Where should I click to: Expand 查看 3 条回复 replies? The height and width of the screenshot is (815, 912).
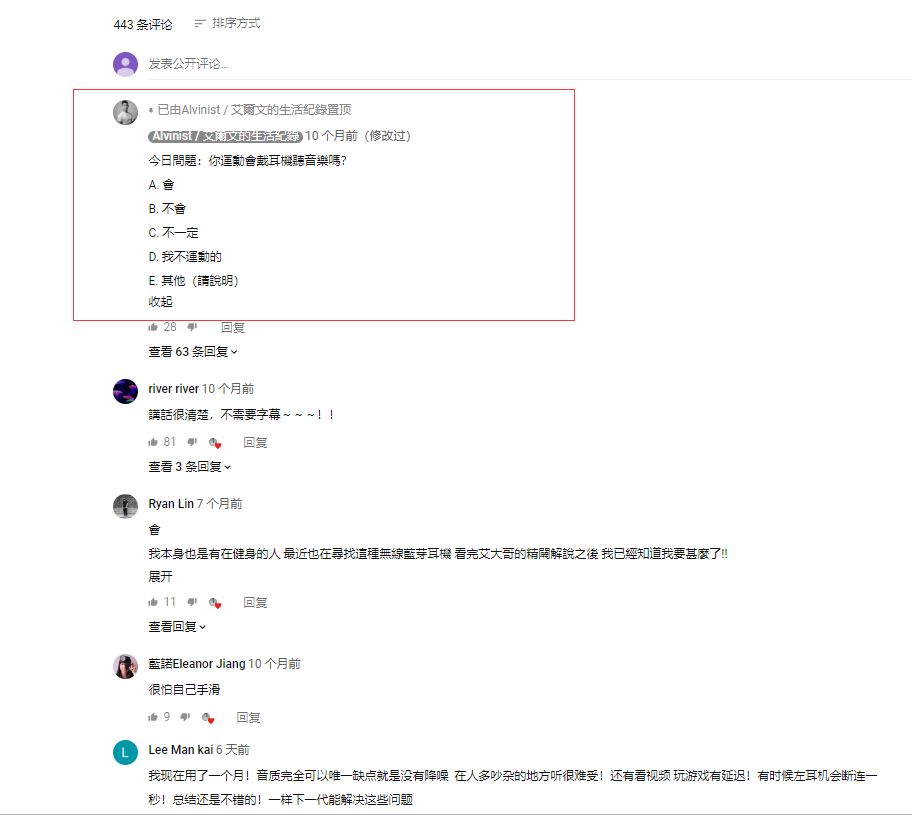(190, 467)
